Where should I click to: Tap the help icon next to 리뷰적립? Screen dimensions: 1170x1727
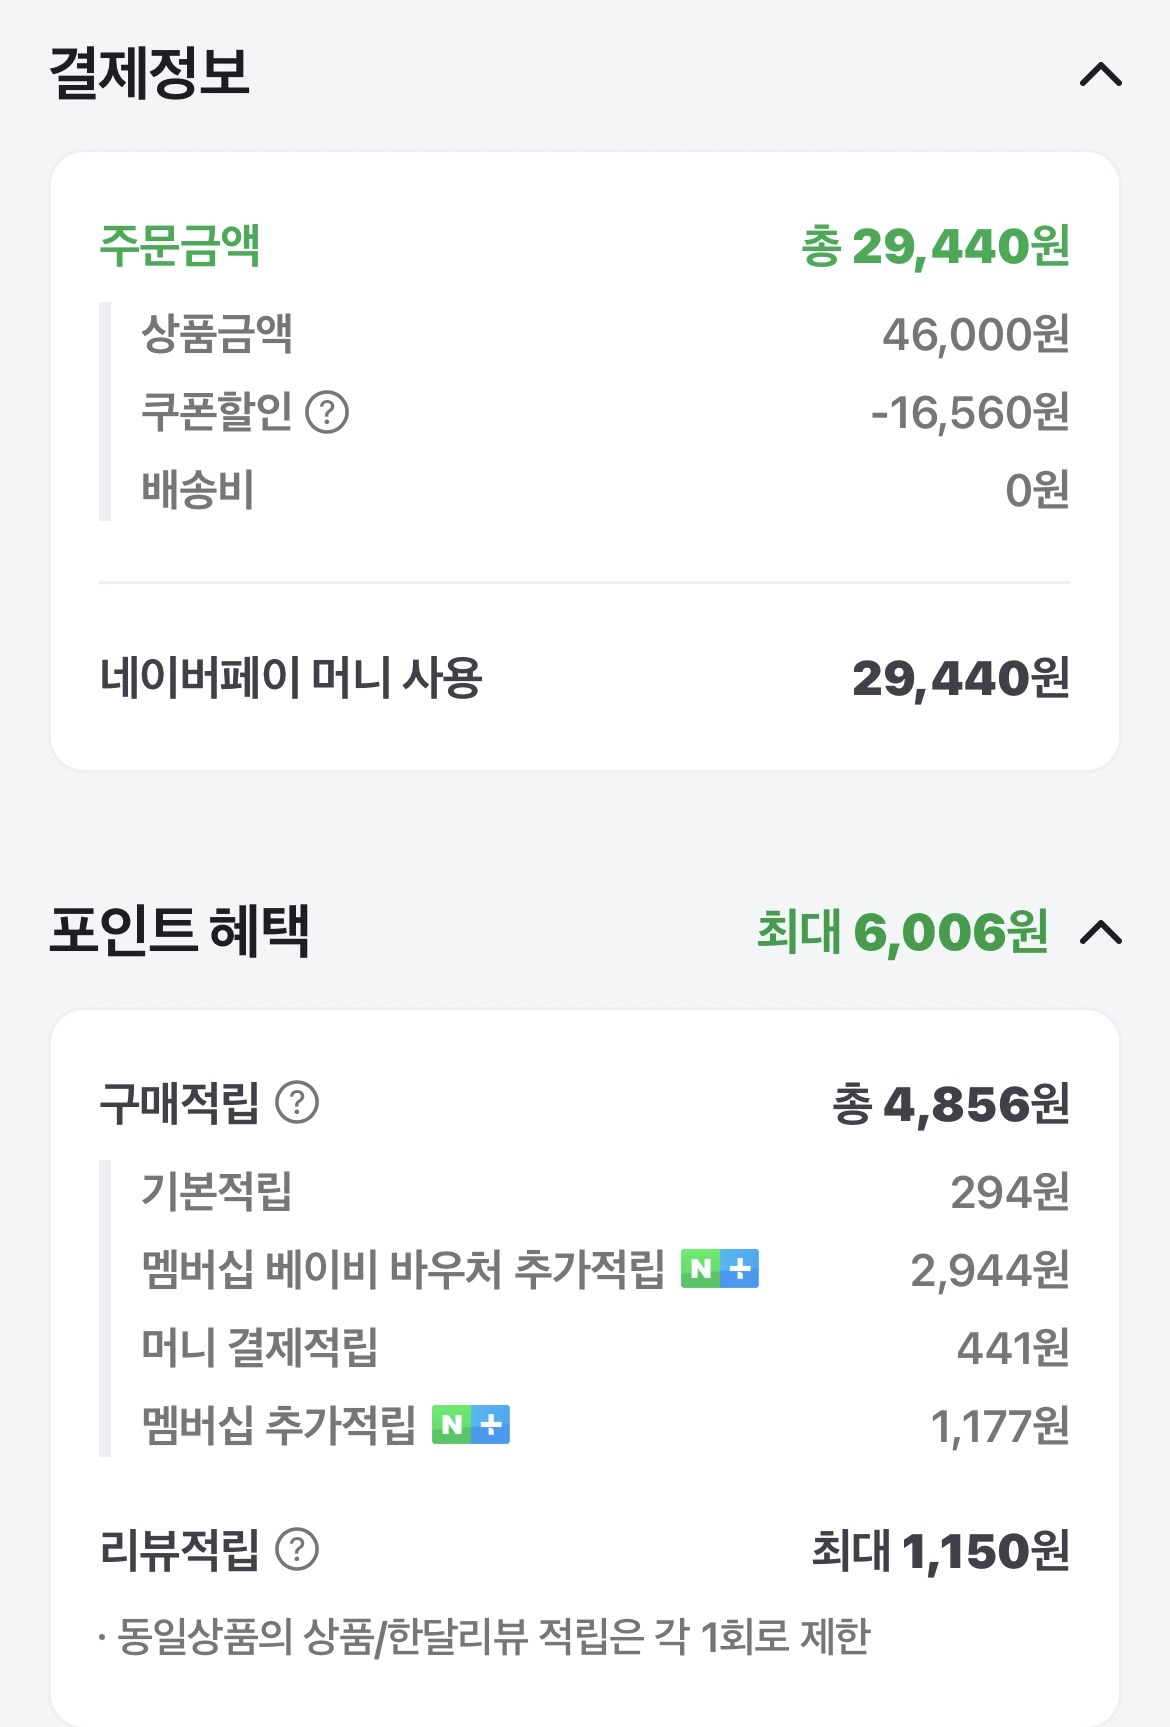point(297,1550)
